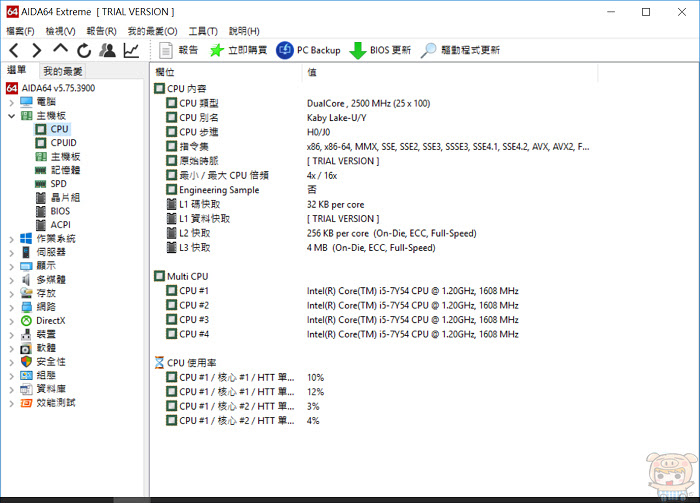Open the 說明(H) menu
Screen dimensions: 700x503
tap(244, 31)
